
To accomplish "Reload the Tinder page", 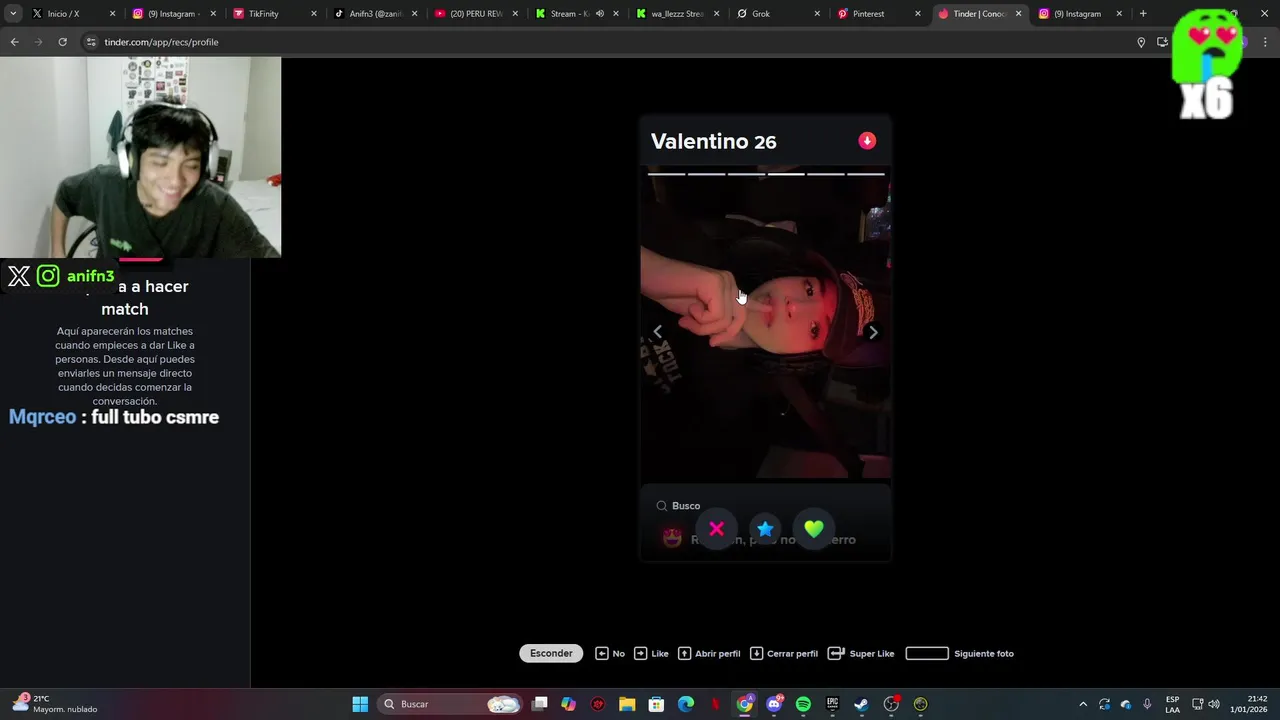I will pyautogui.click(x=62, y=42).
